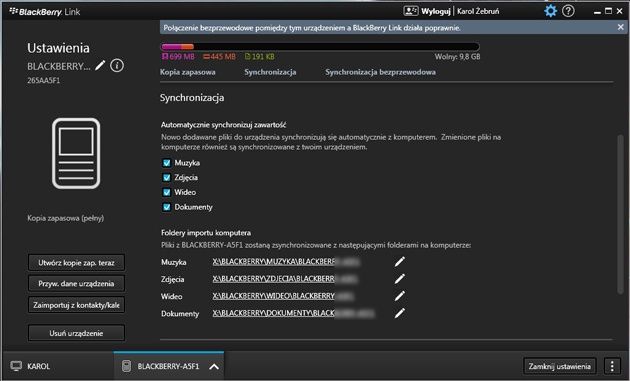Click the BlackBerry Link logo
Image resolution: width=630 pixels, height=381 pixels.
(x=45, y=12)
